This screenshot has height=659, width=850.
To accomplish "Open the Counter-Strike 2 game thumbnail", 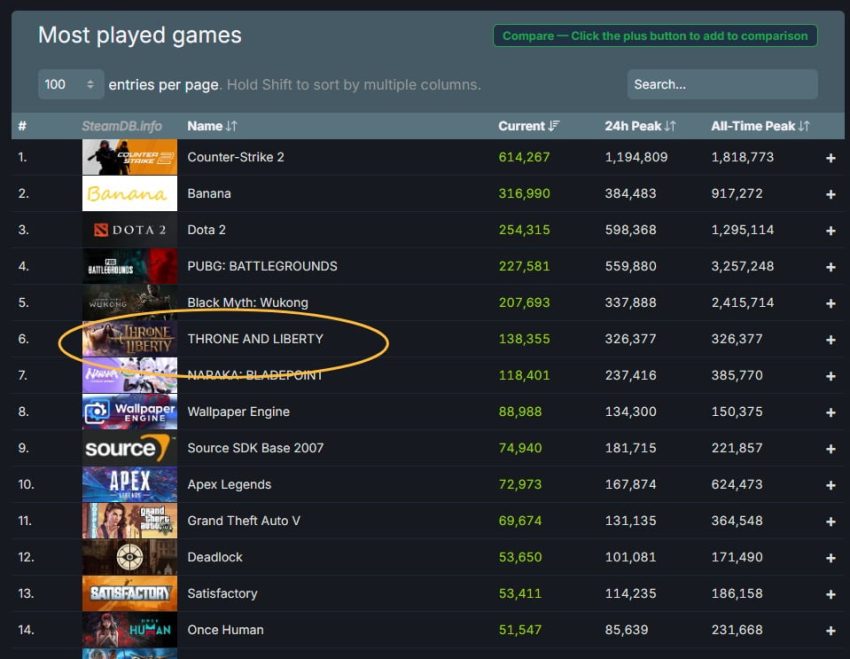I will click(x=130, y=157).
